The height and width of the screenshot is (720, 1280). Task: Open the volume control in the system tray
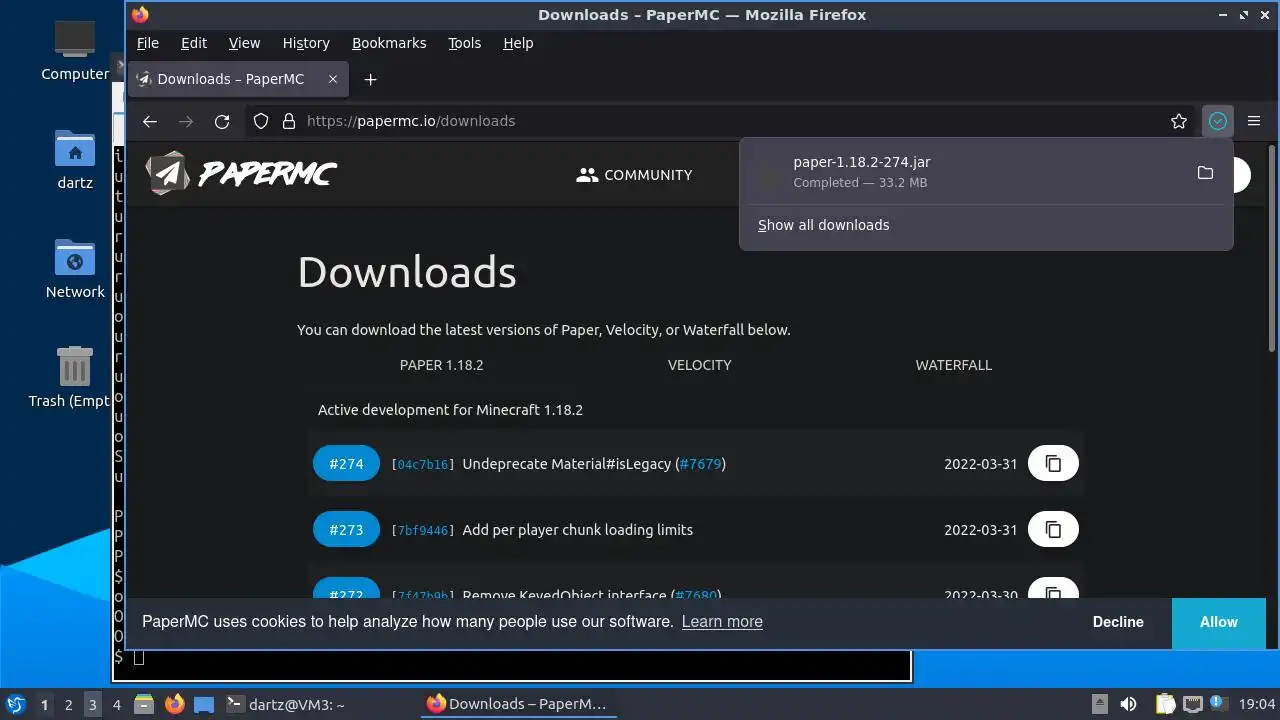pos(1128,704)
